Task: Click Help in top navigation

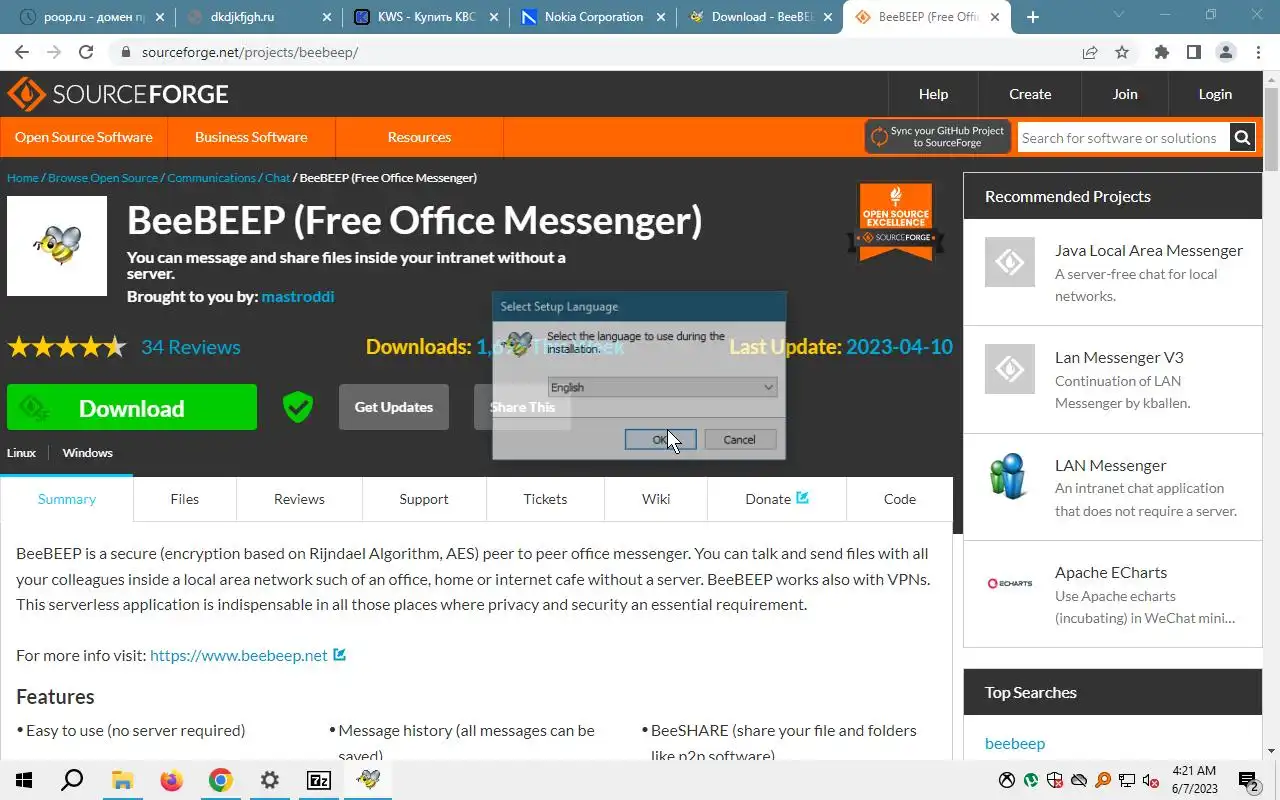Action: pos(933,94)
